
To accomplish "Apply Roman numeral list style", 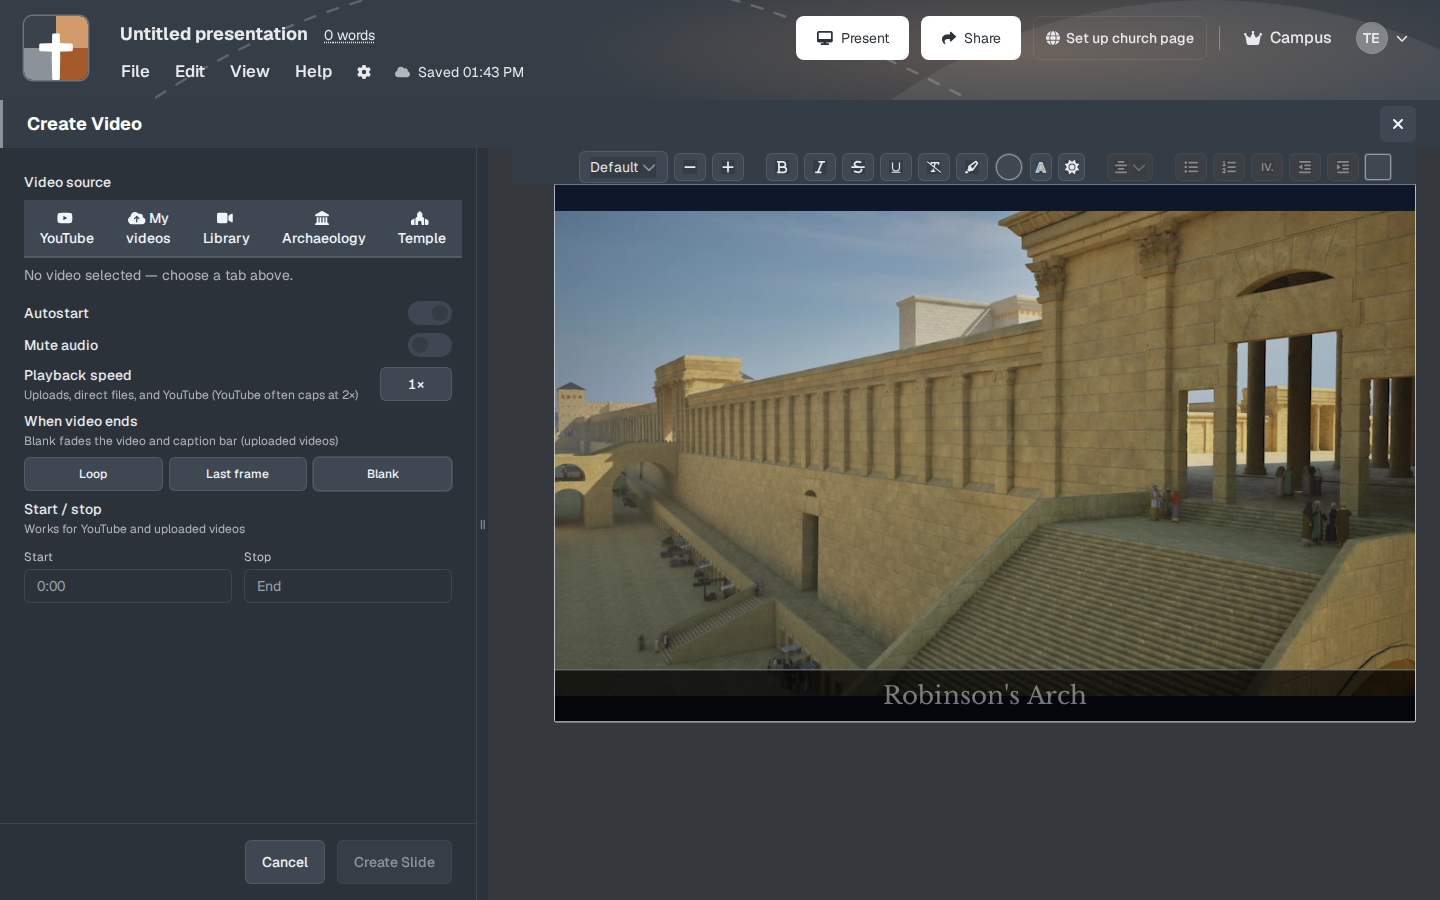I will pyautogui.click(x=1267, y=167).
